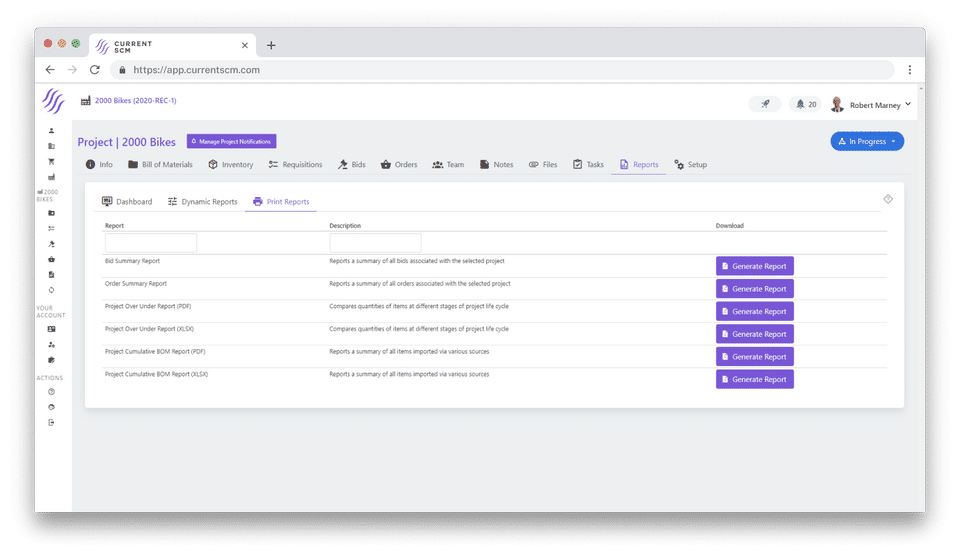Open the bell notifications showing 20
This screenshot has height=554, width=960.
pyautogui.click(x=805, y=104)
